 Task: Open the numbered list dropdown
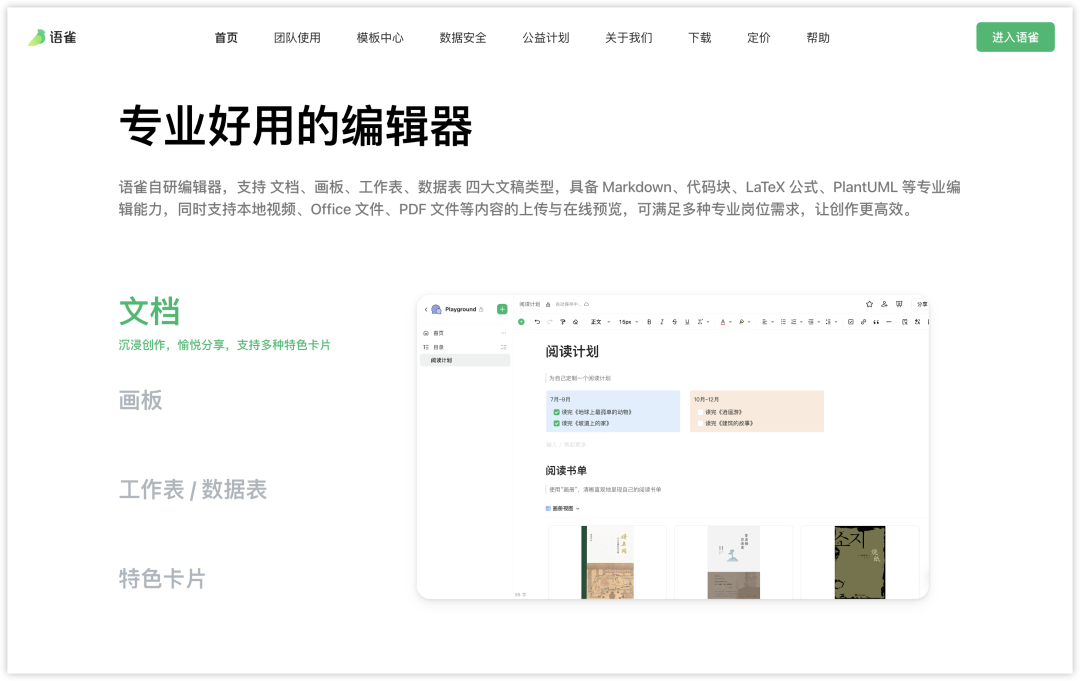coord(798,322)
